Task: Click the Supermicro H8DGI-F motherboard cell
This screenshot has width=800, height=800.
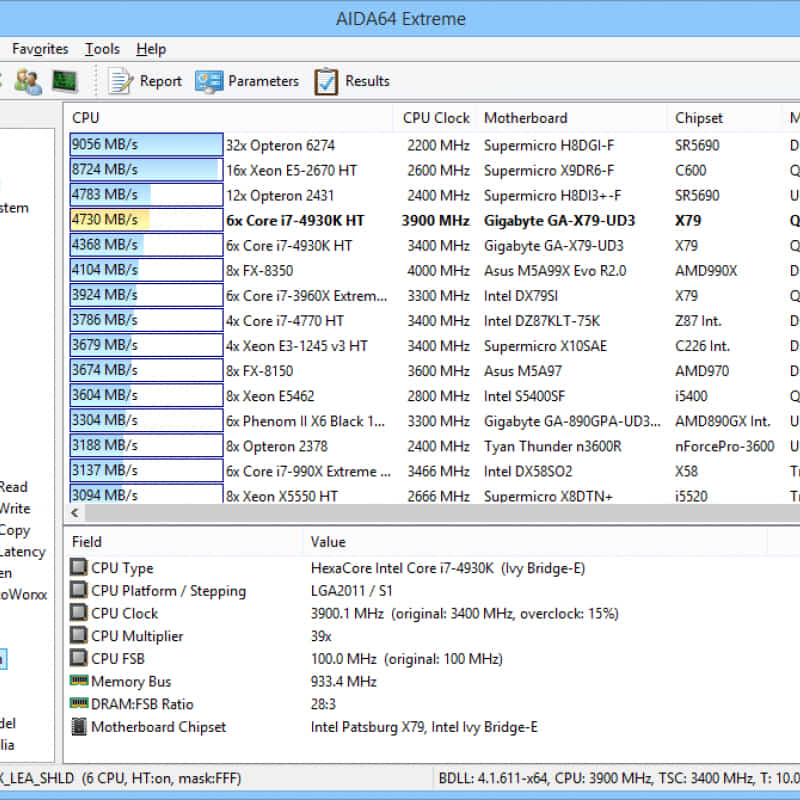Action: (x=549, y=145)
